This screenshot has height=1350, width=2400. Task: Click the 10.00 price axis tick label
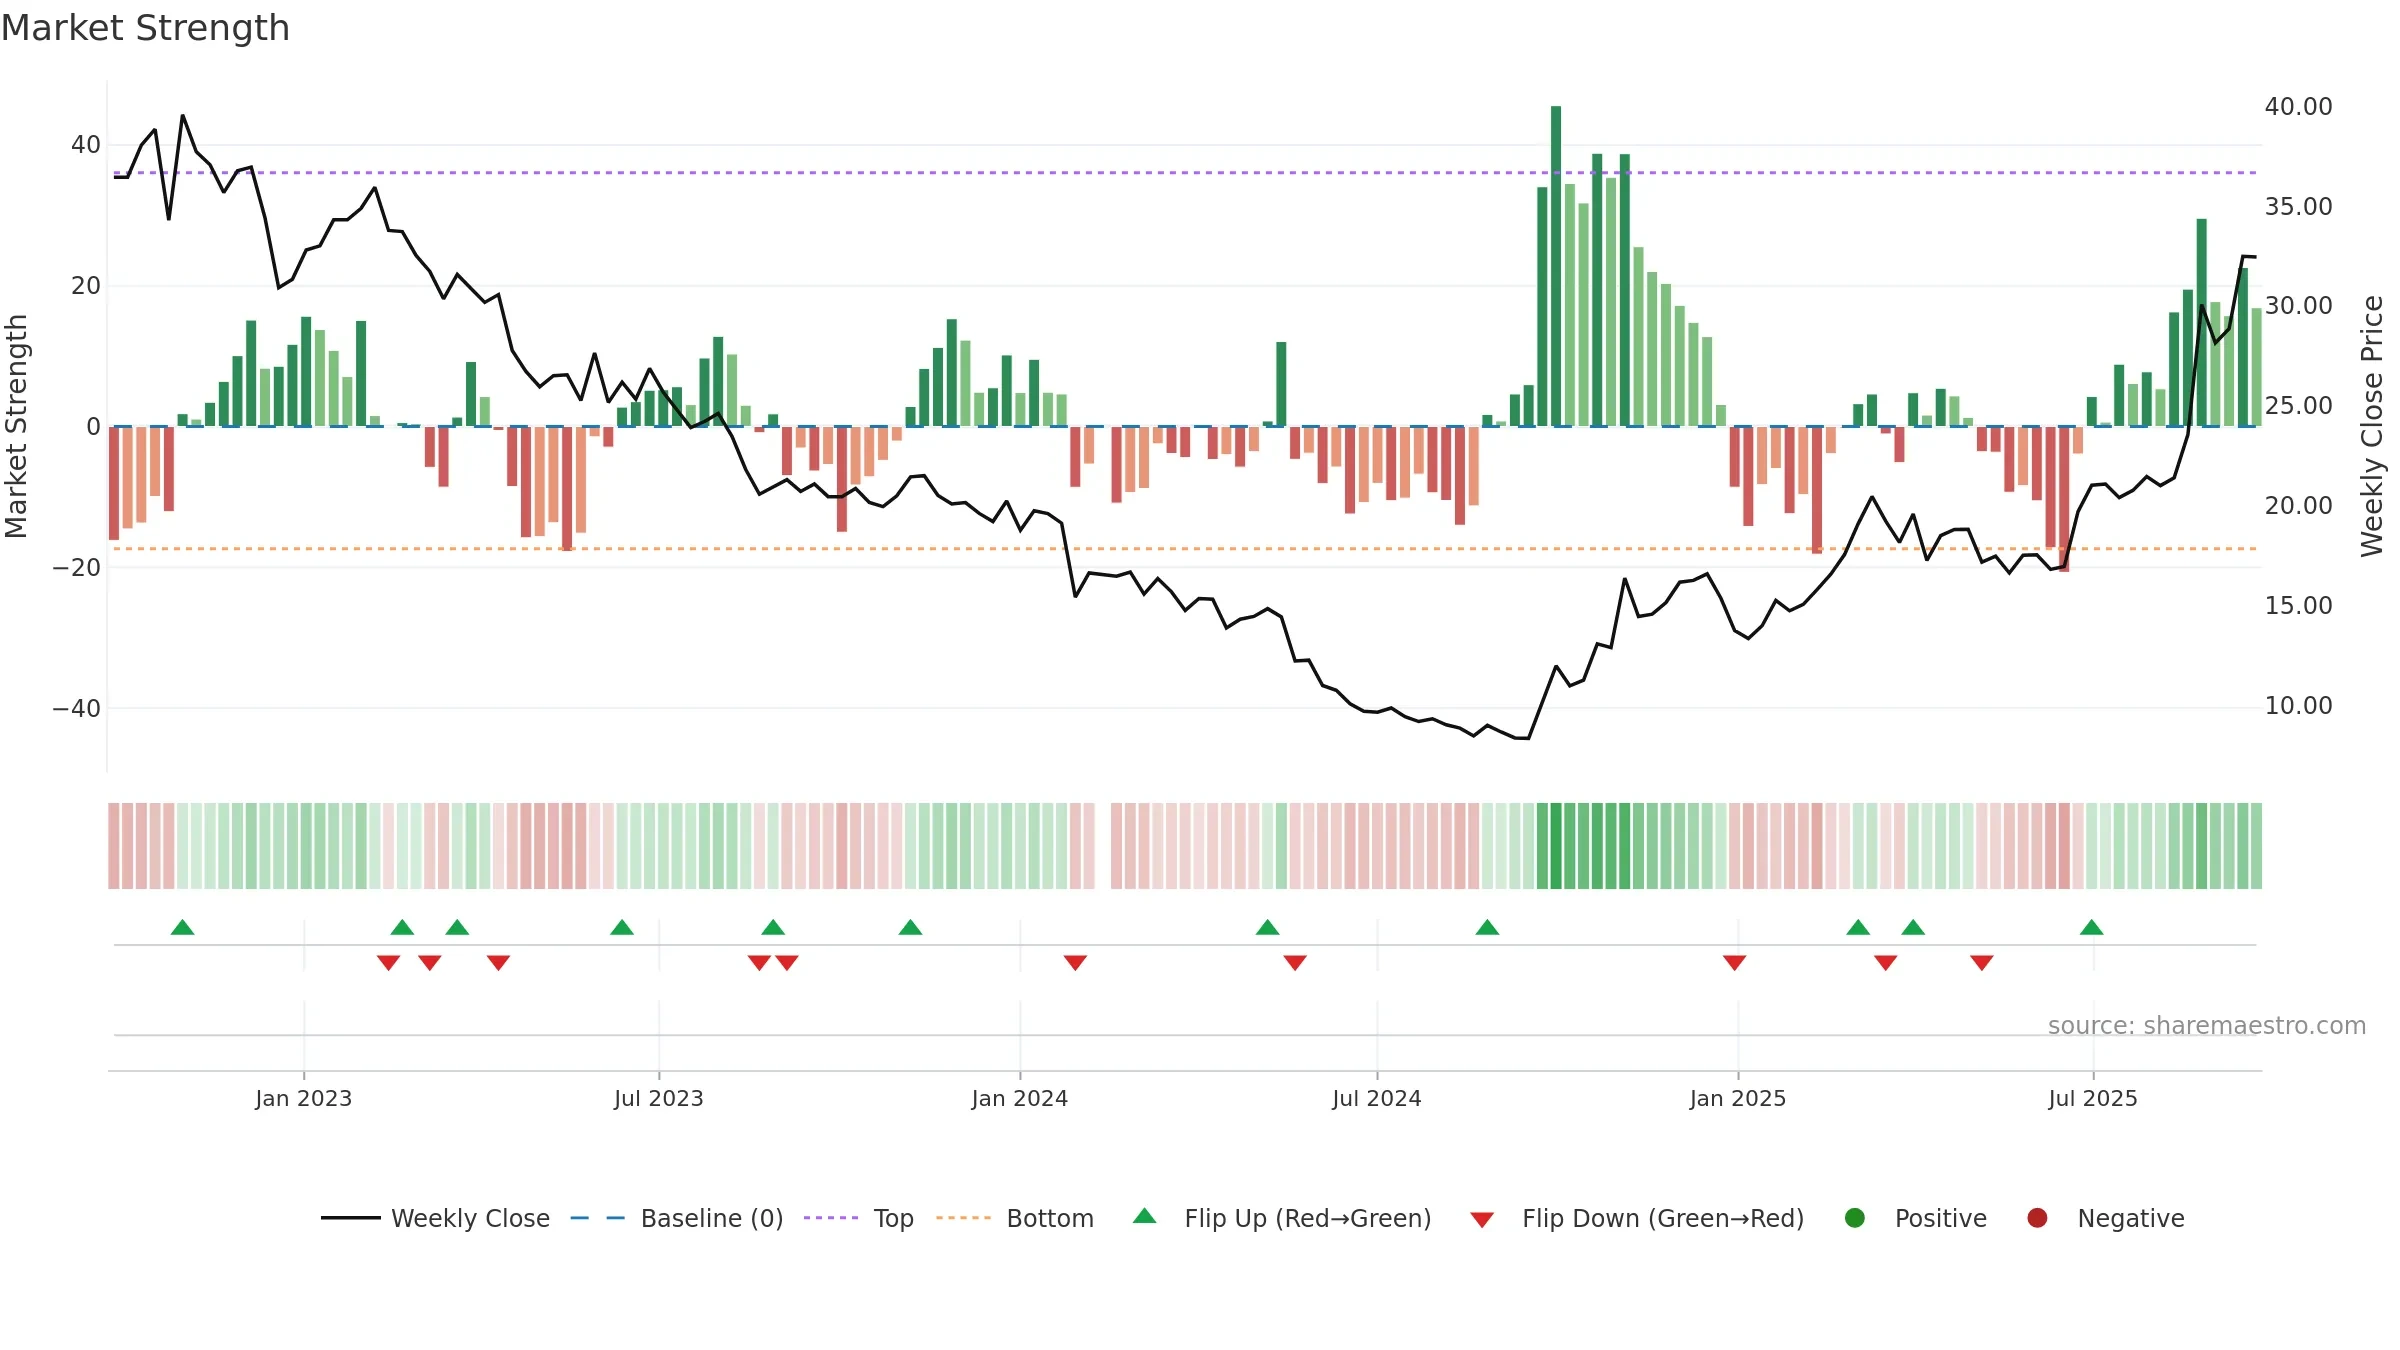2298,706
